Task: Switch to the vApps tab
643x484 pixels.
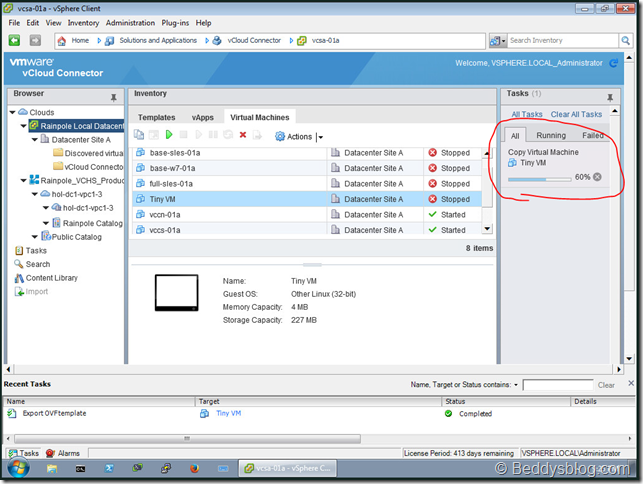Action: pos(203,117)
